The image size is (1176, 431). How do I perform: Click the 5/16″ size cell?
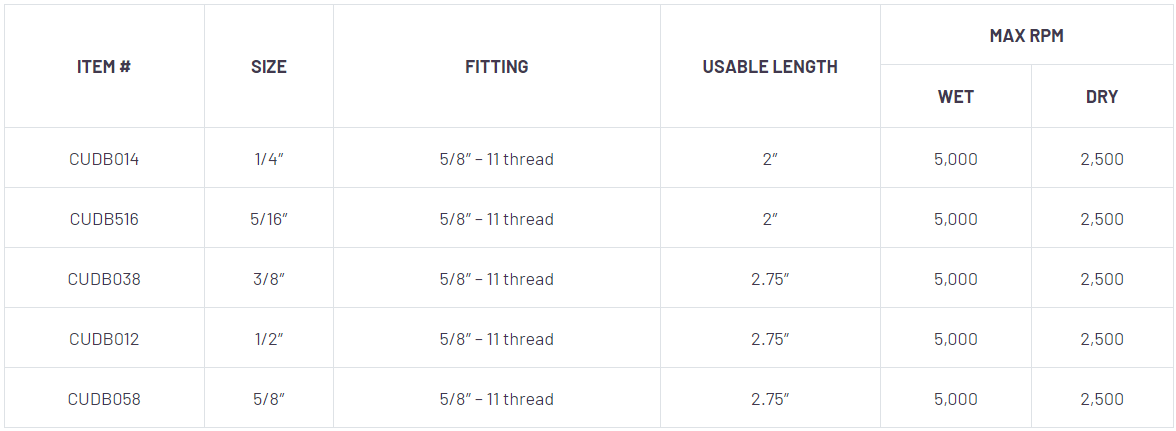[x=268, y=219]
